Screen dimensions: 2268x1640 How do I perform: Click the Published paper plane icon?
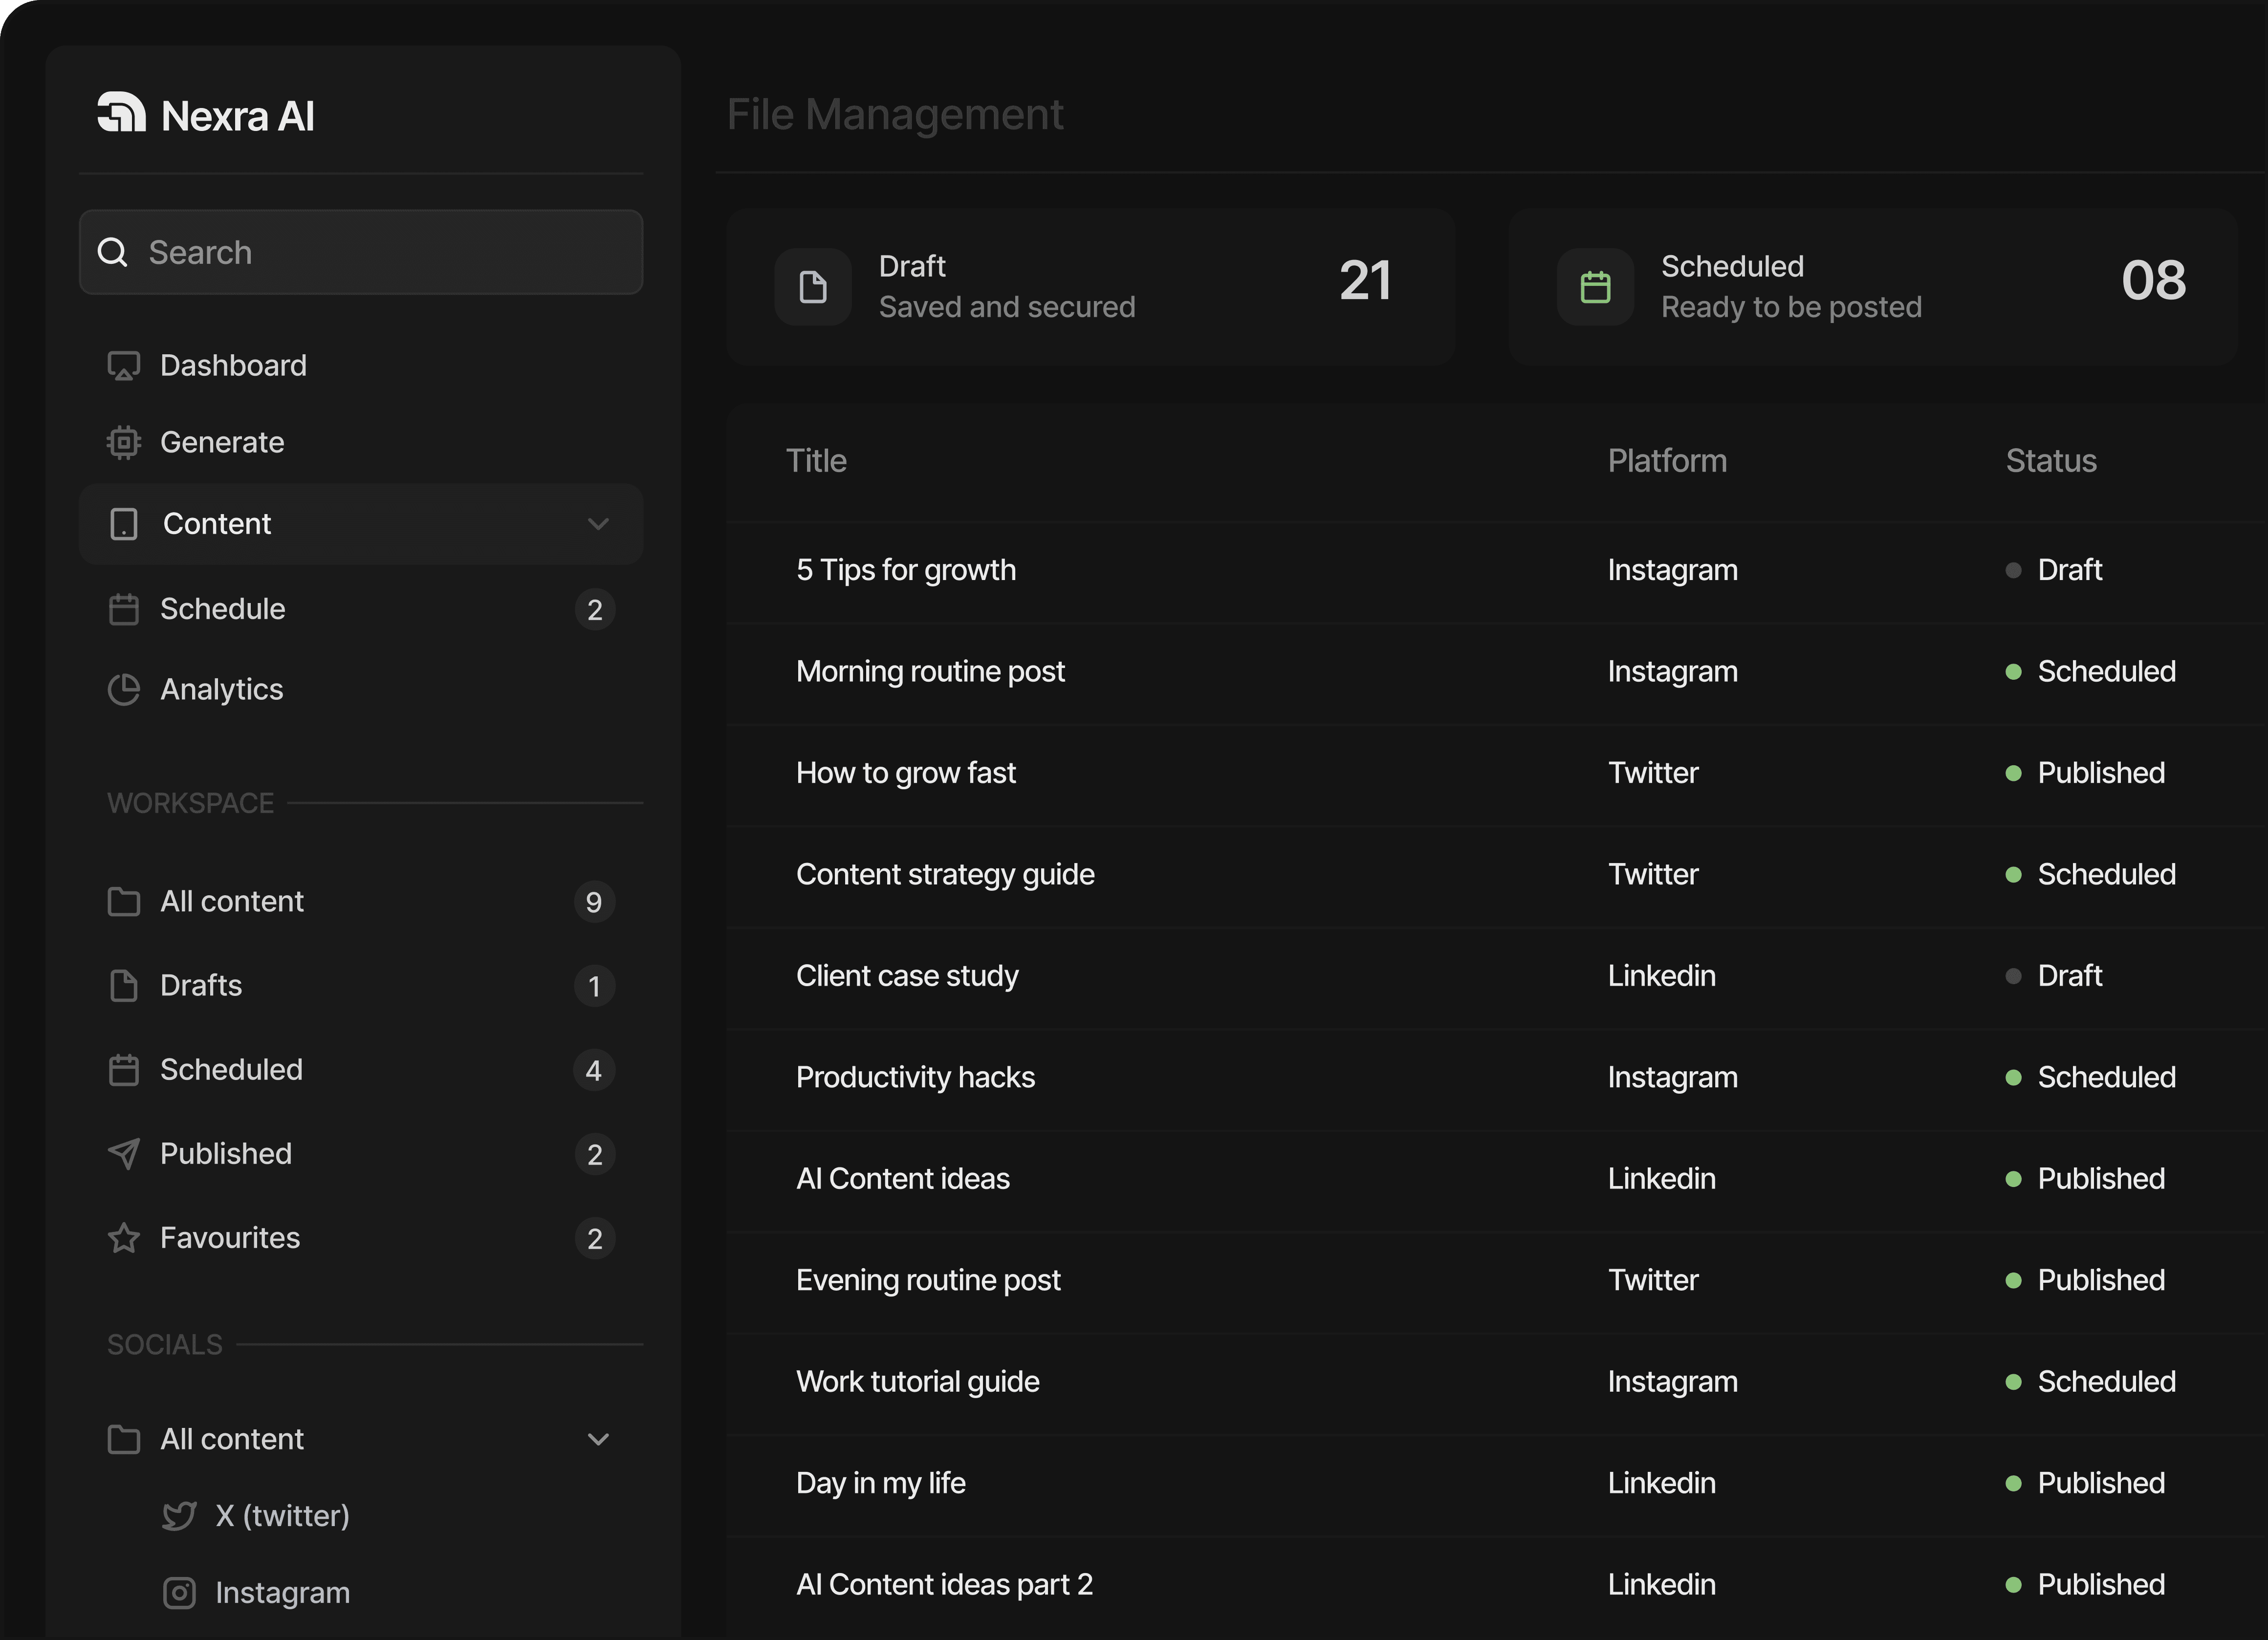coord(123,1154)
